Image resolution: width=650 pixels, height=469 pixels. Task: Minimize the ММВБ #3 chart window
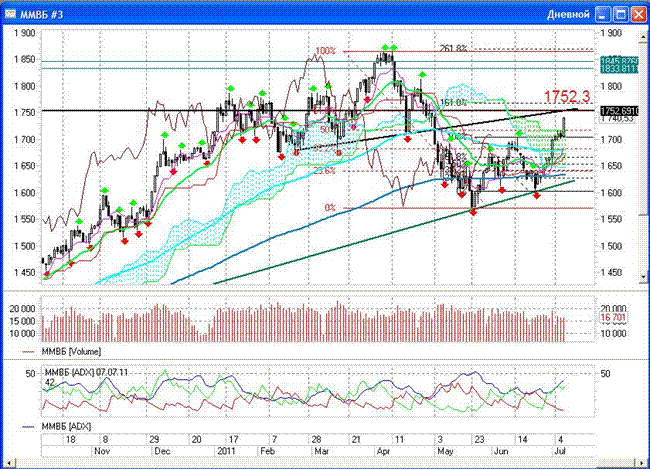pos(603,15)
